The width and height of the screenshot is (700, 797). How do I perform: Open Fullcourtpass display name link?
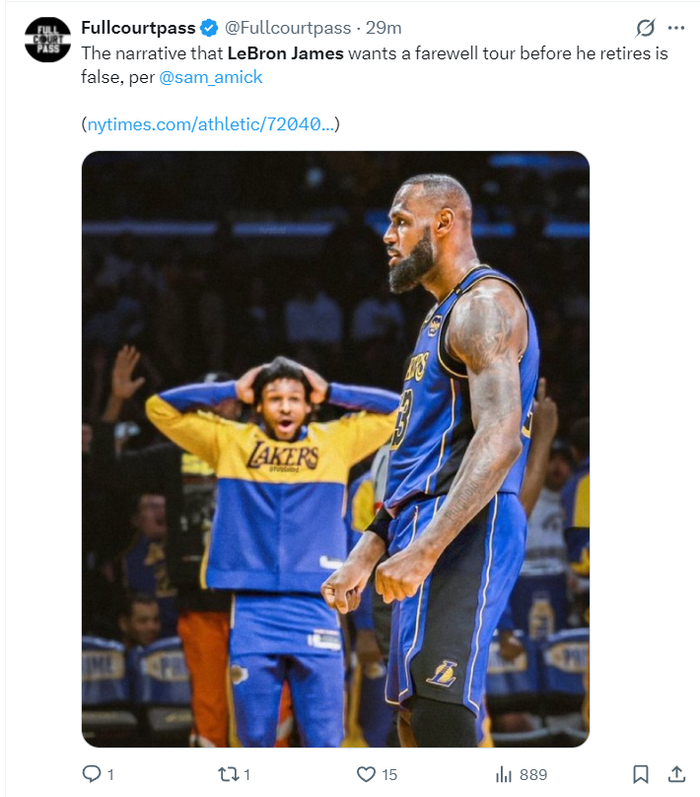pos(138,27)
